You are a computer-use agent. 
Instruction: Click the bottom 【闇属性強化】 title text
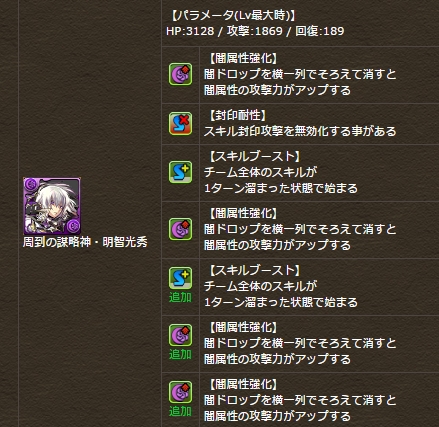point(243,384)
